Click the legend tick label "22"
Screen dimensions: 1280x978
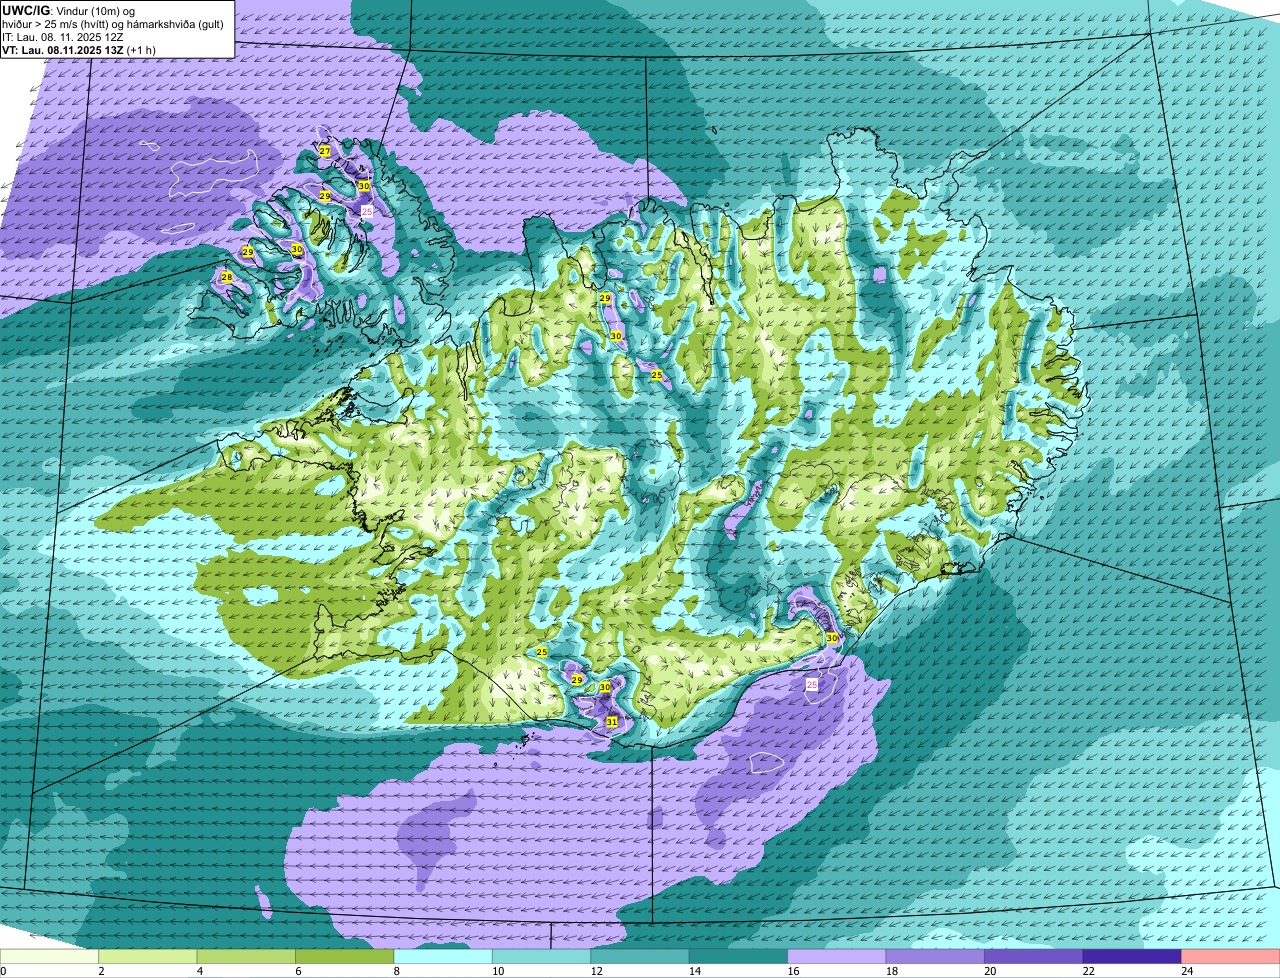[1088, 971]
